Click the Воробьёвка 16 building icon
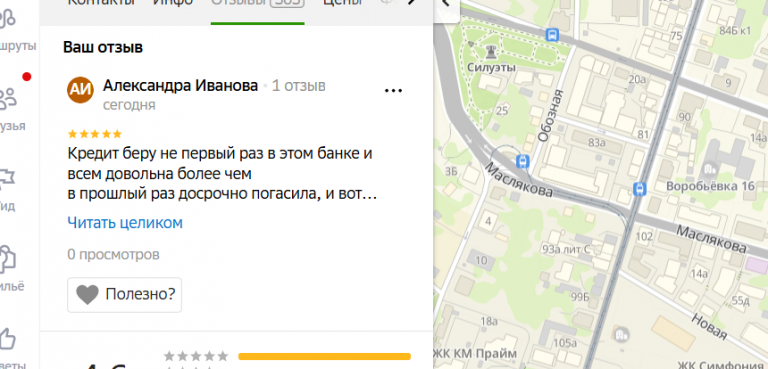The height and width of the screenshot is (369, 768). [709, 170]
